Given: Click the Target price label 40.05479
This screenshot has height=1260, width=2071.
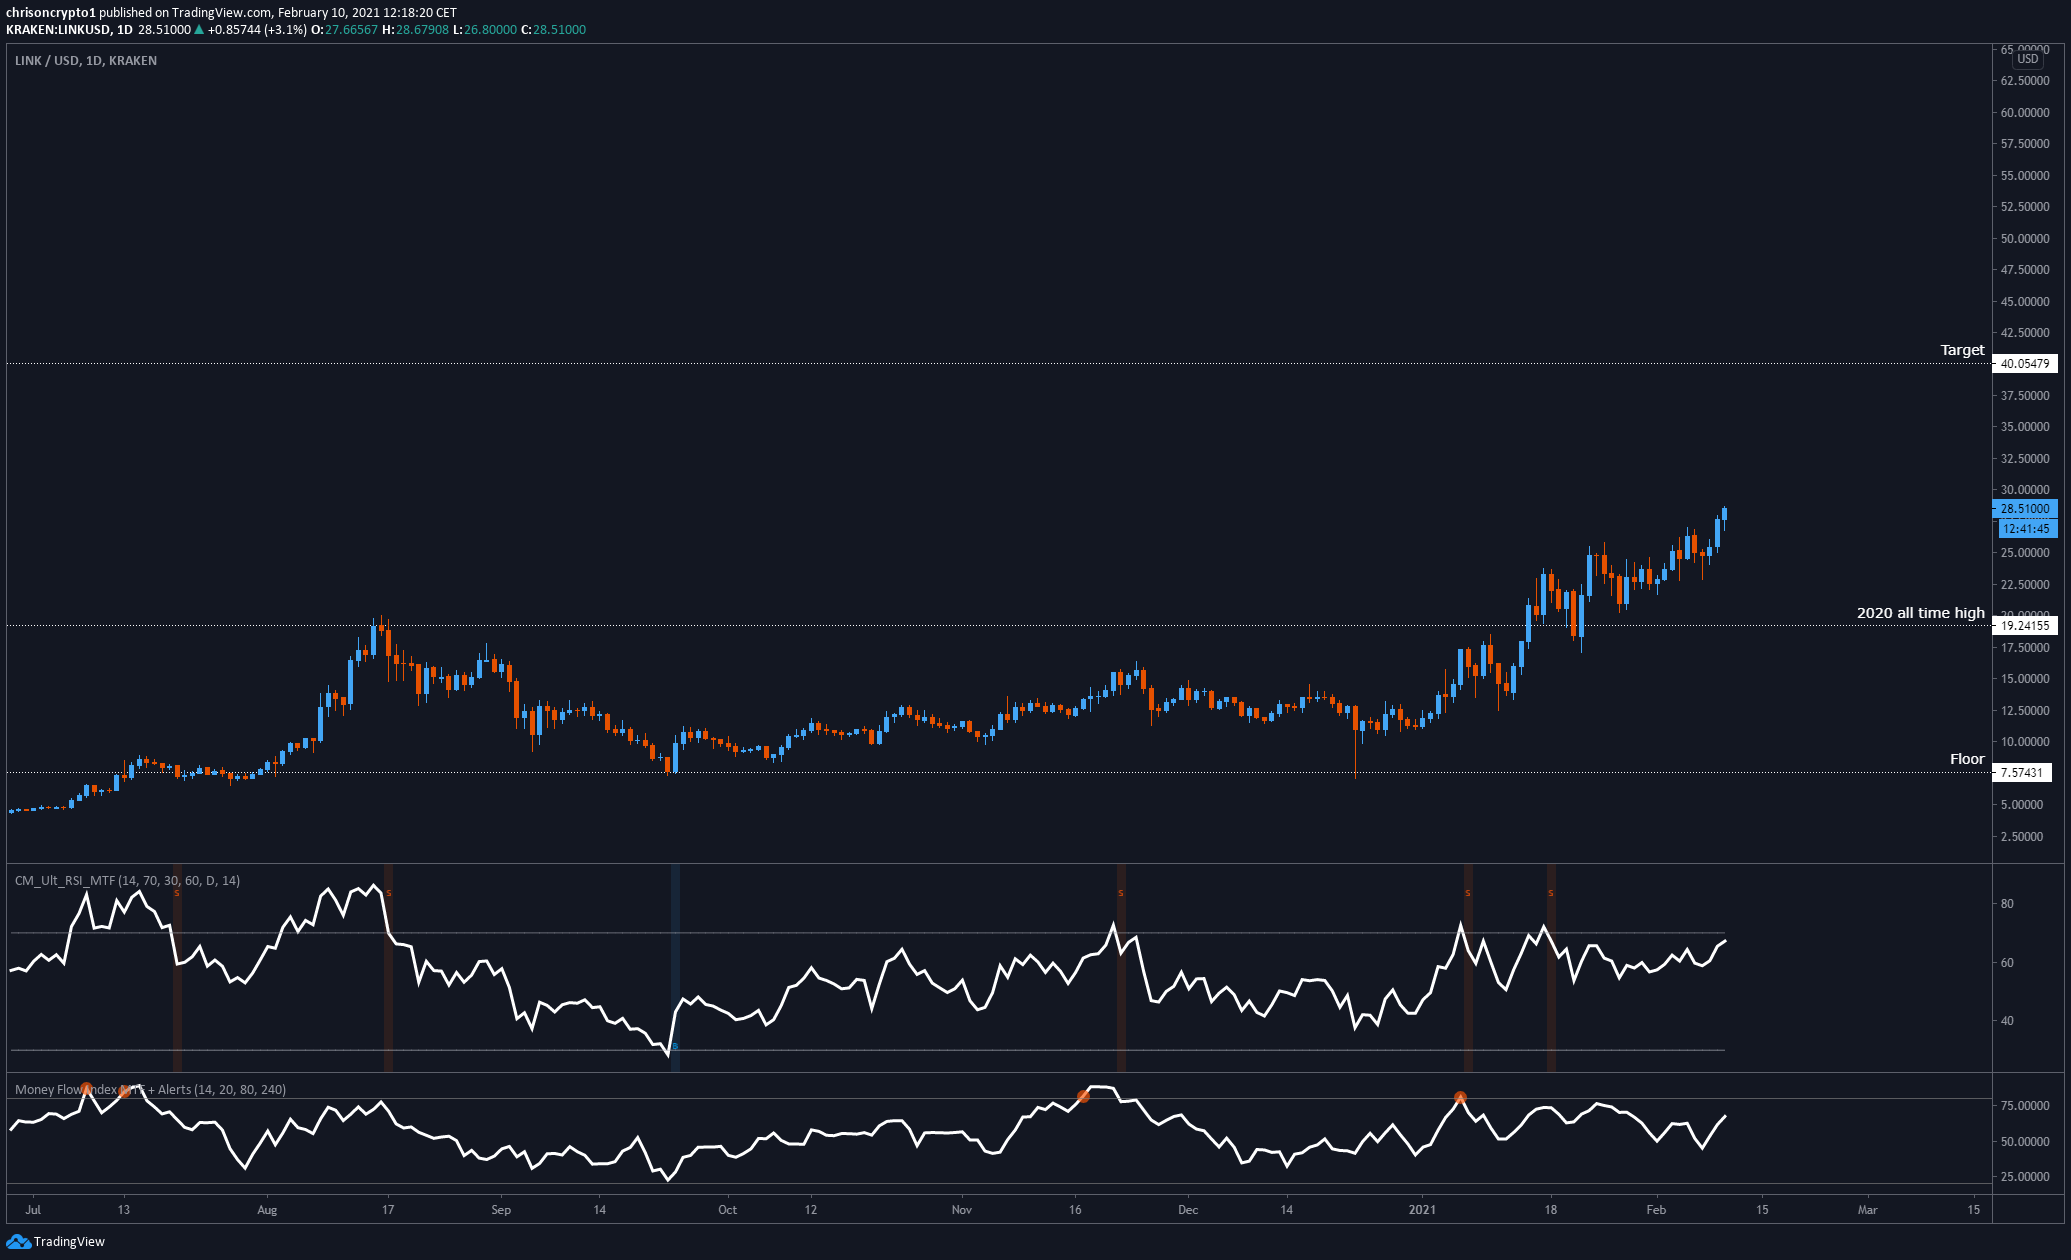Looking at the screenshot, I should [x=2024, y=364].
